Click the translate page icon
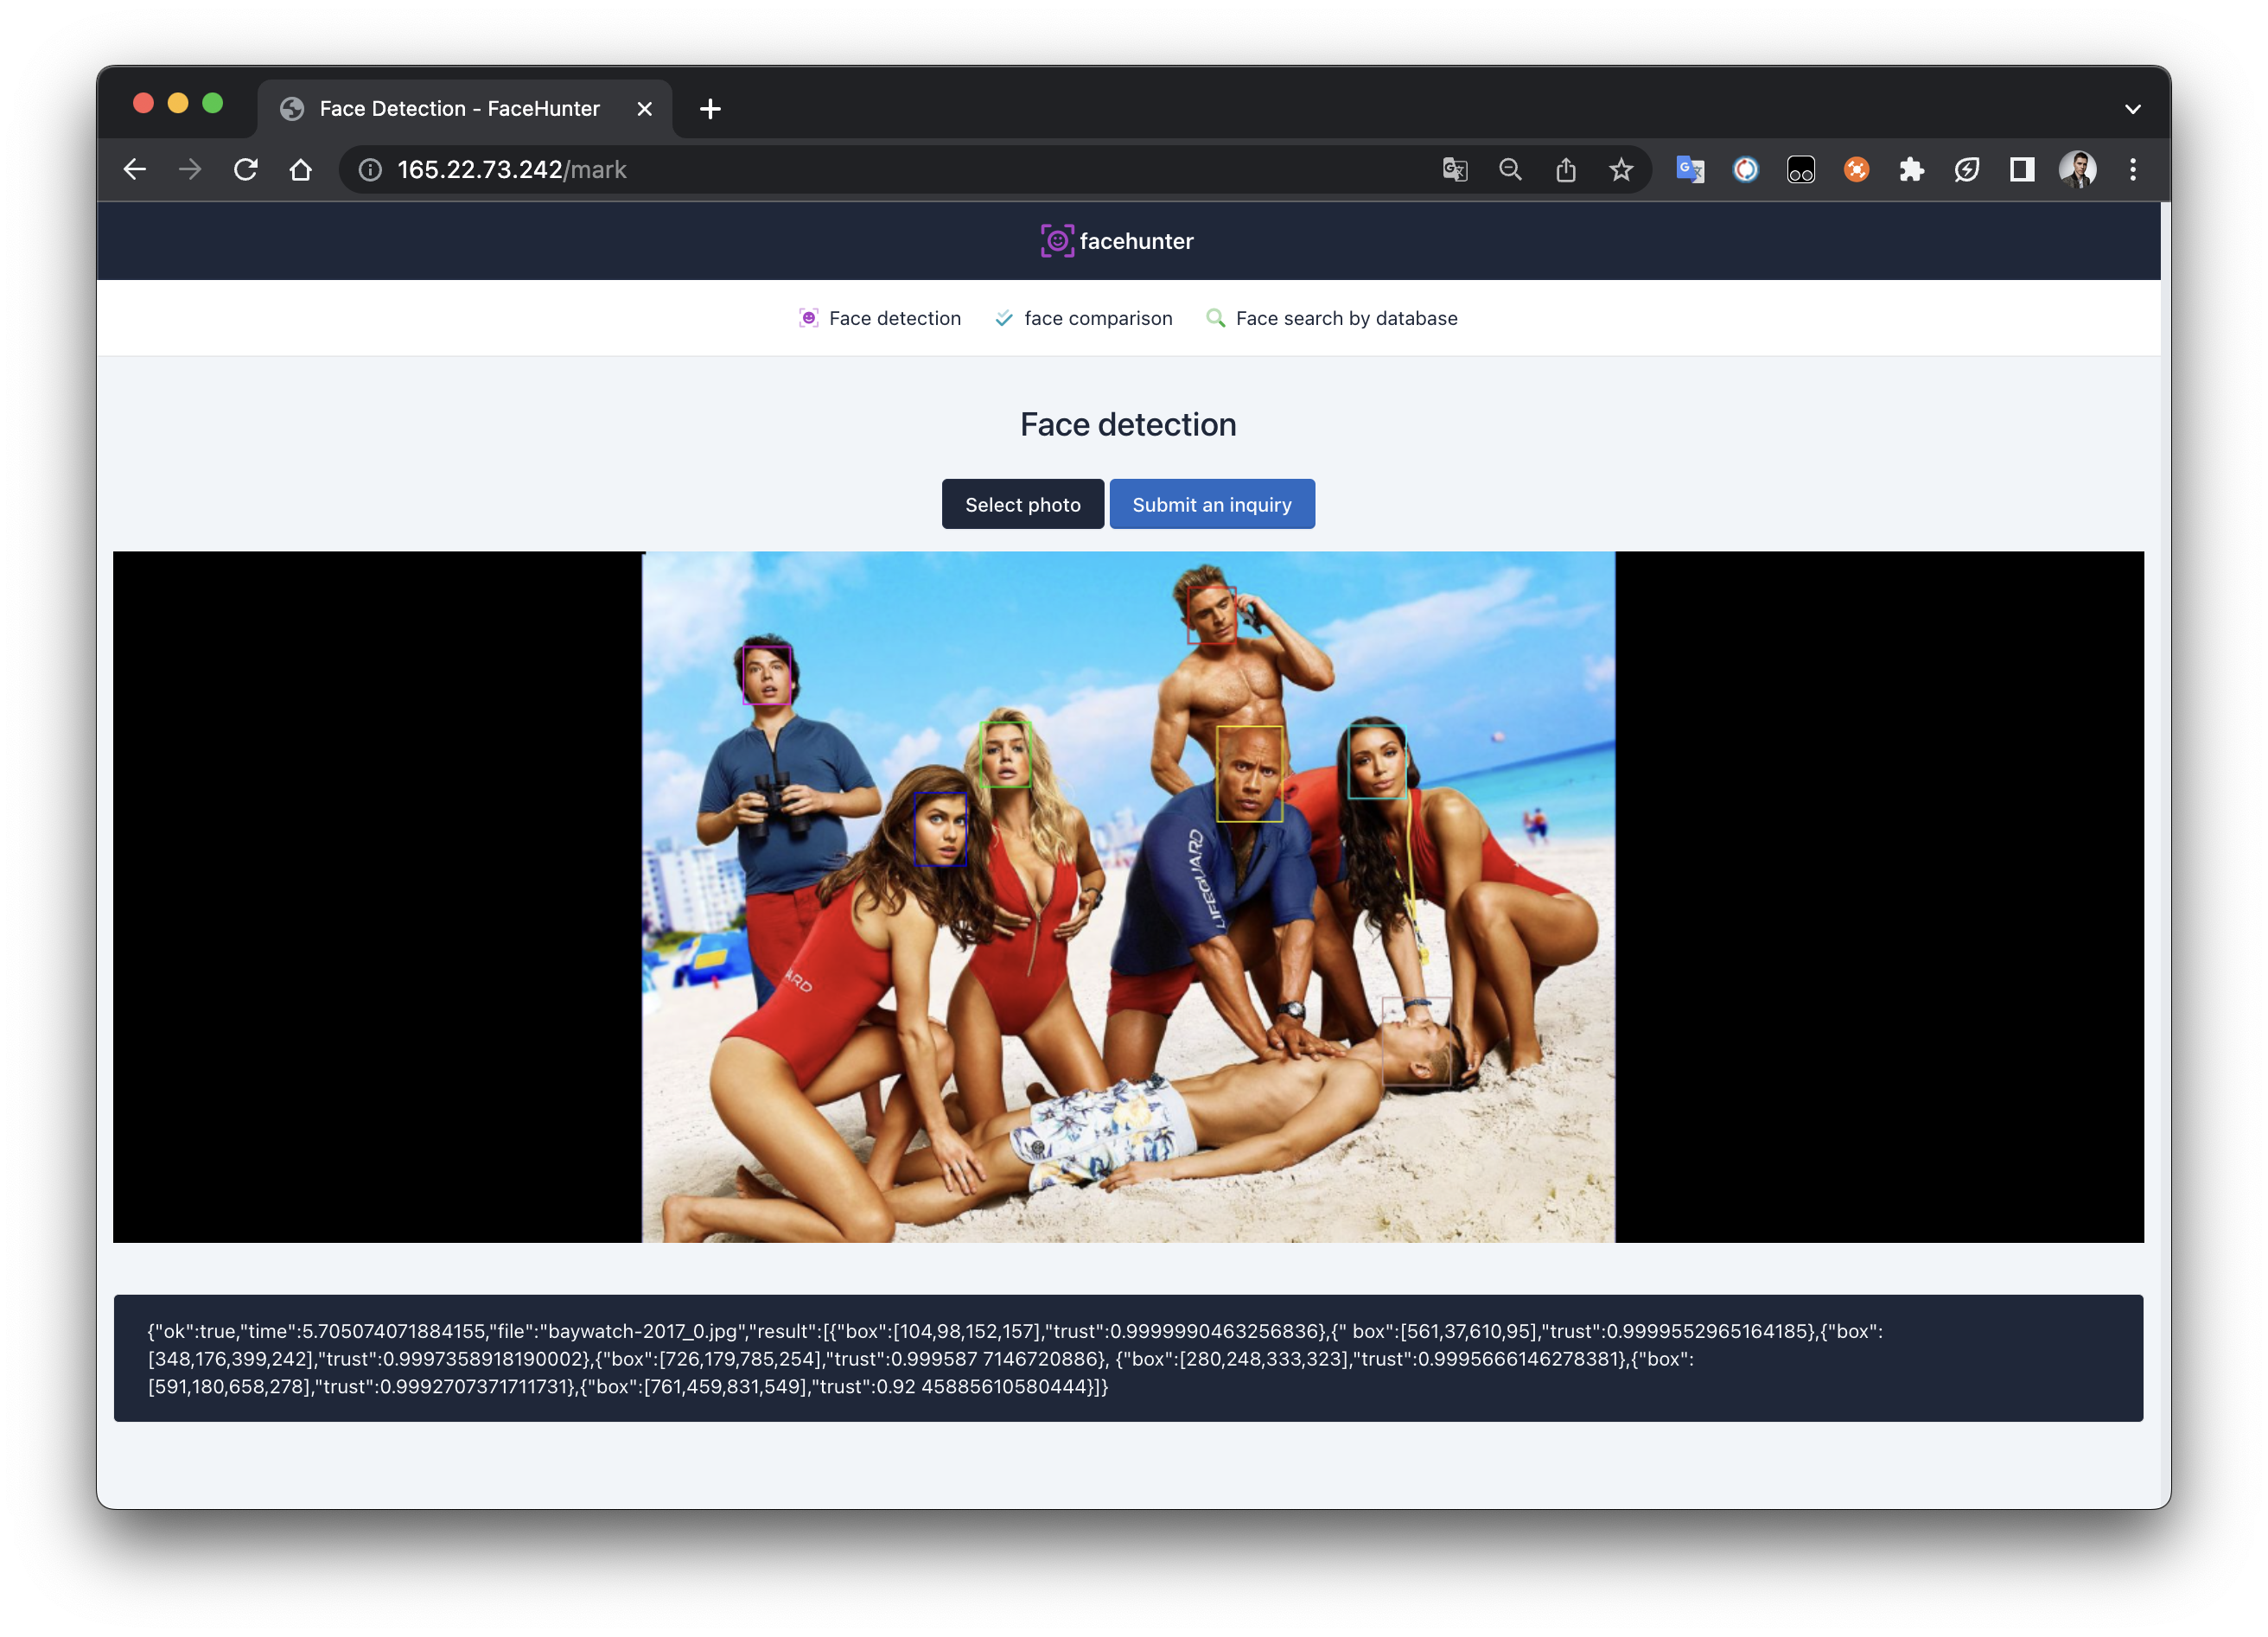Viewport: 2268px width, 1637px height. click(1455, 170)
